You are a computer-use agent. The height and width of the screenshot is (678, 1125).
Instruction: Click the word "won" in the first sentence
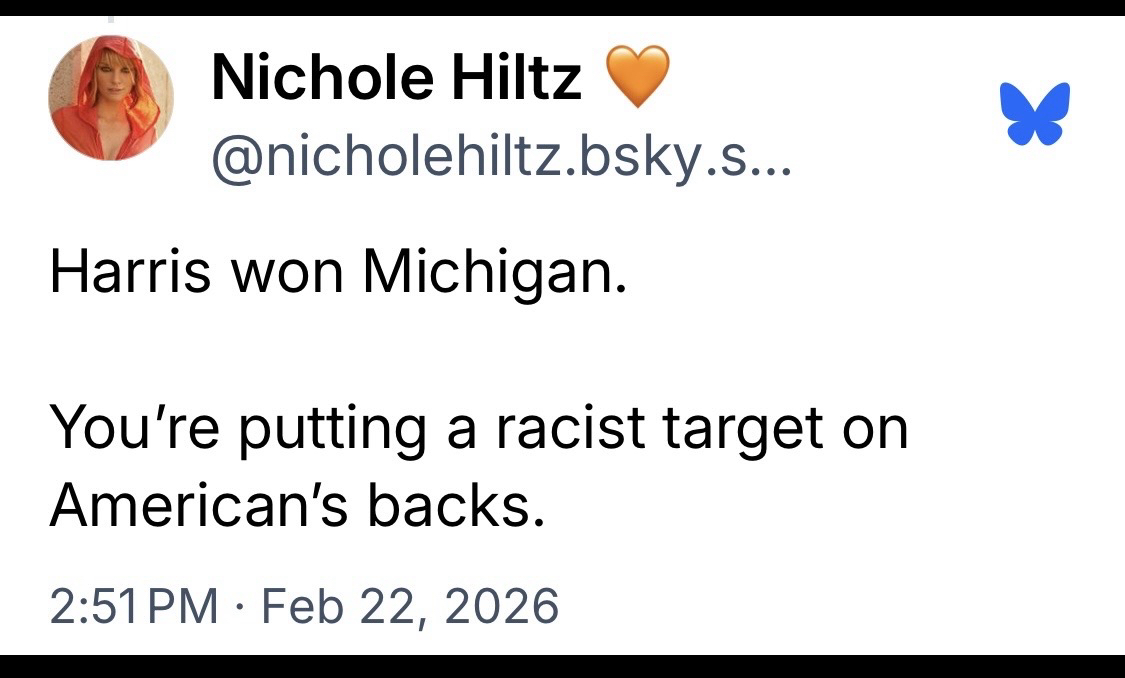288,272
